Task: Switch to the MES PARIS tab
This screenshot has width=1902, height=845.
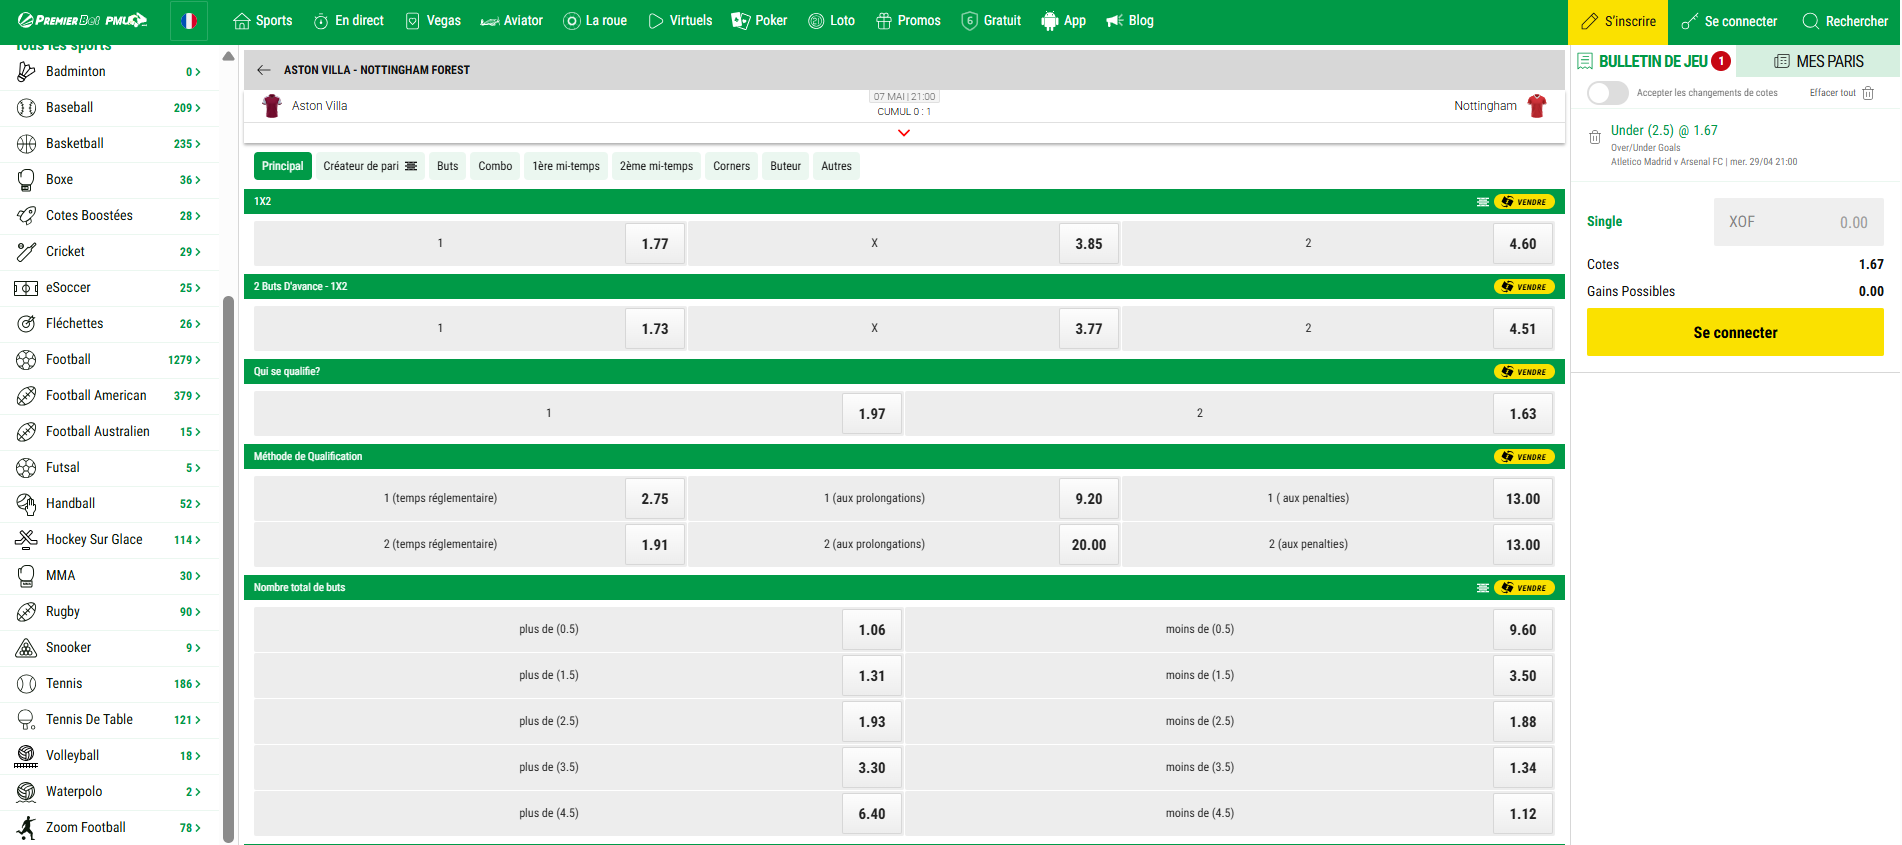Action: (1819, 61)
